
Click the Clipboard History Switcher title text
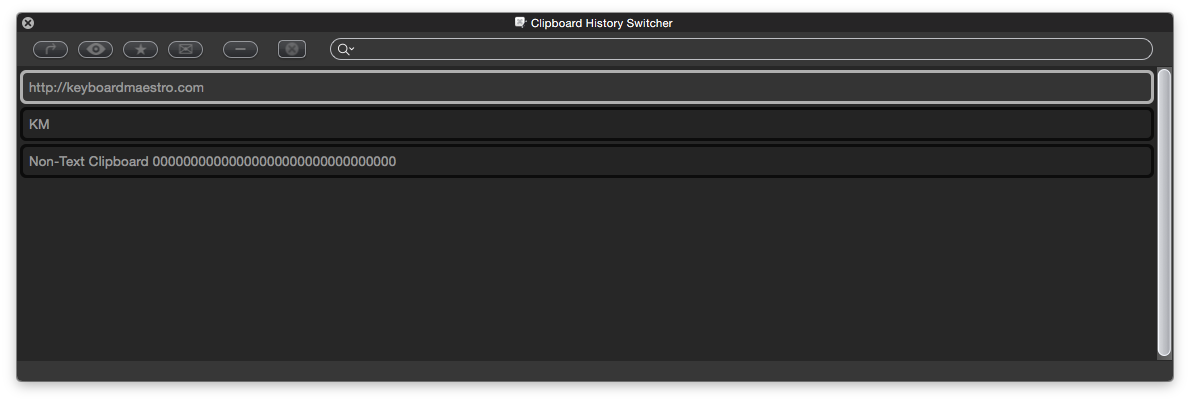[601, 24]
